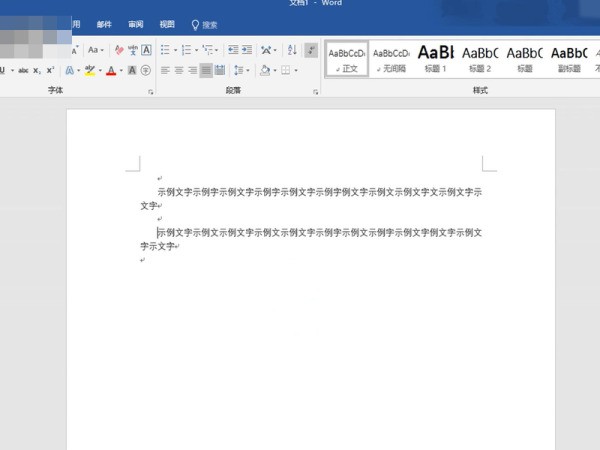
Task: Click the Sort A-Z icon
Action: point(292,50)
